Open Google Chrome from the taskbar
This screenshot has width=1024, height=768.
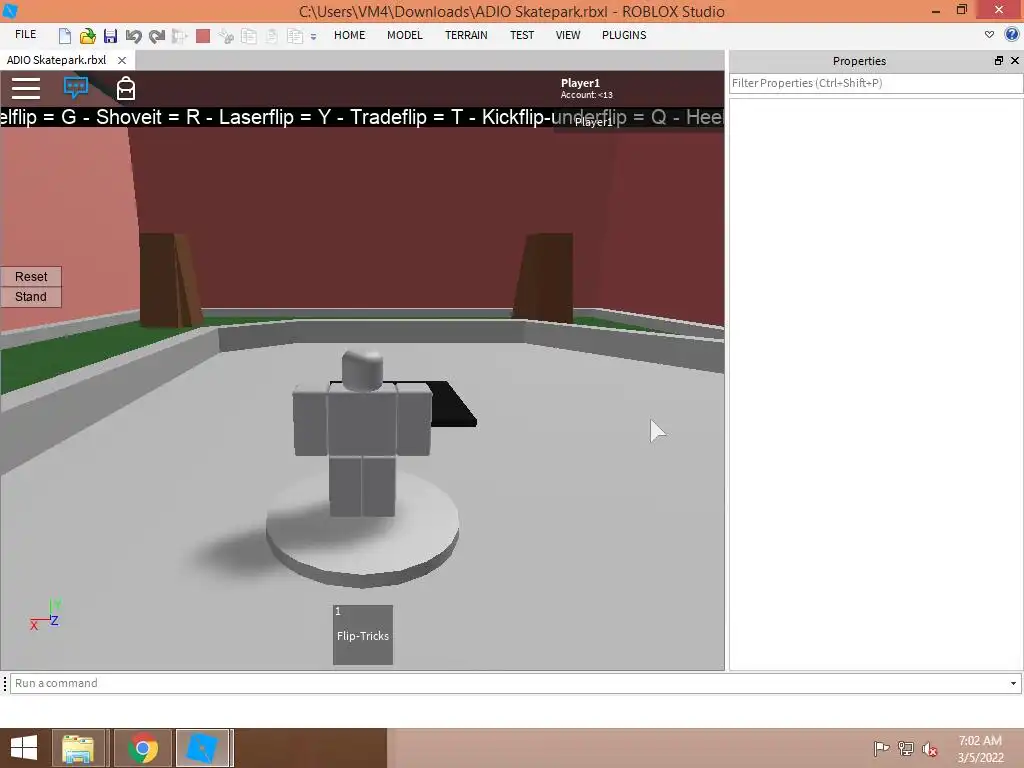143,748
